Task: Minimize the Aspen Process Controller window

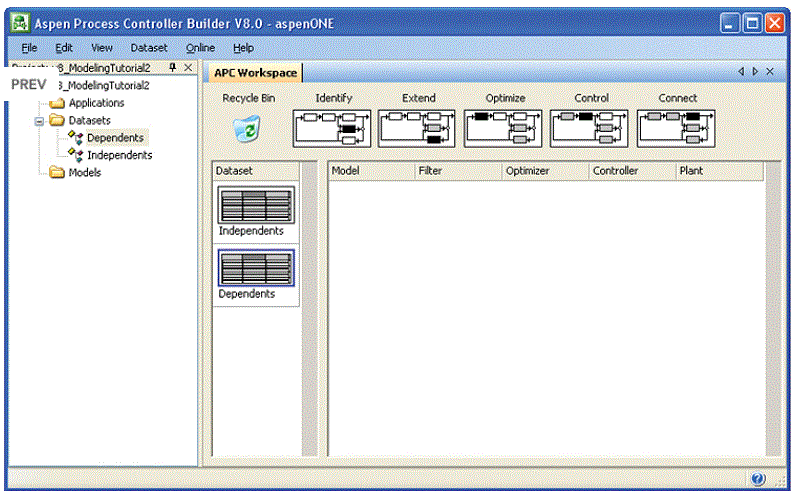Action: pos(730,23)
